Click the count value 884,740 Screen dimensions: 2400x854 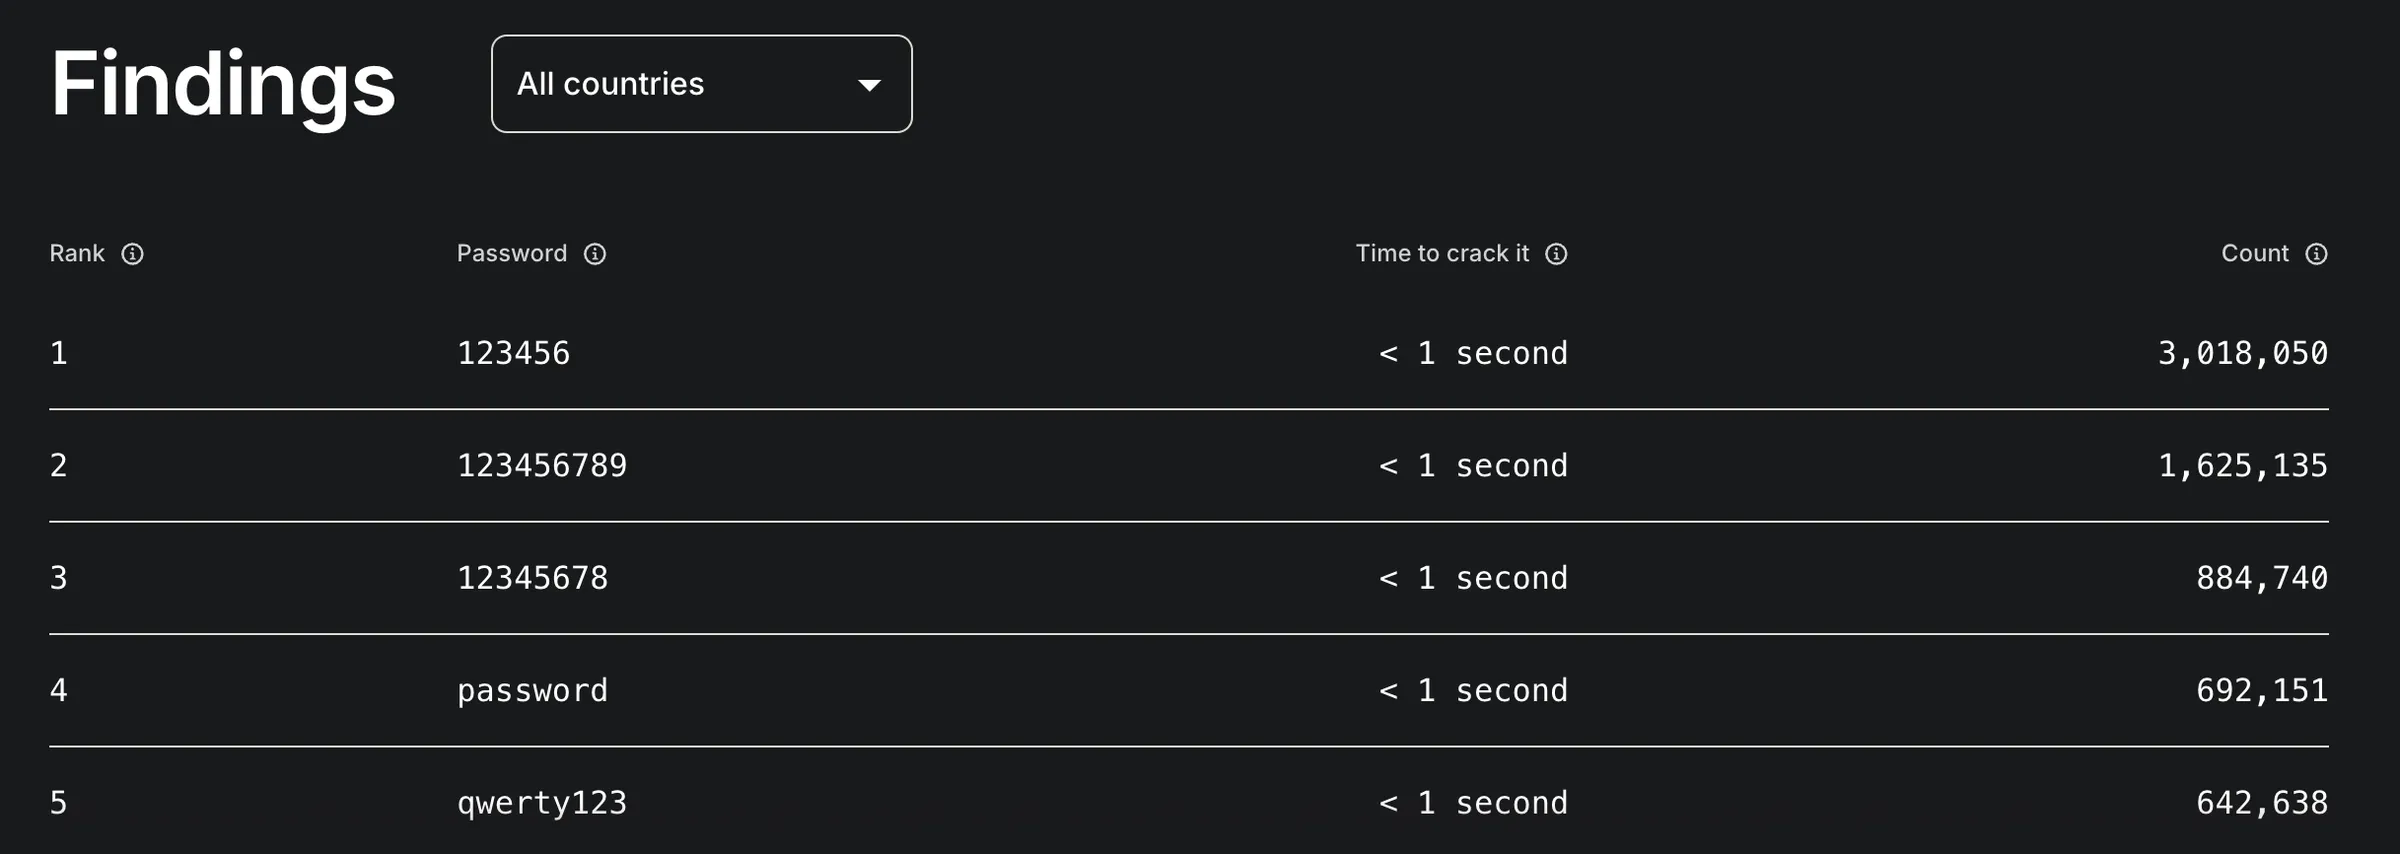[2262, 578]
